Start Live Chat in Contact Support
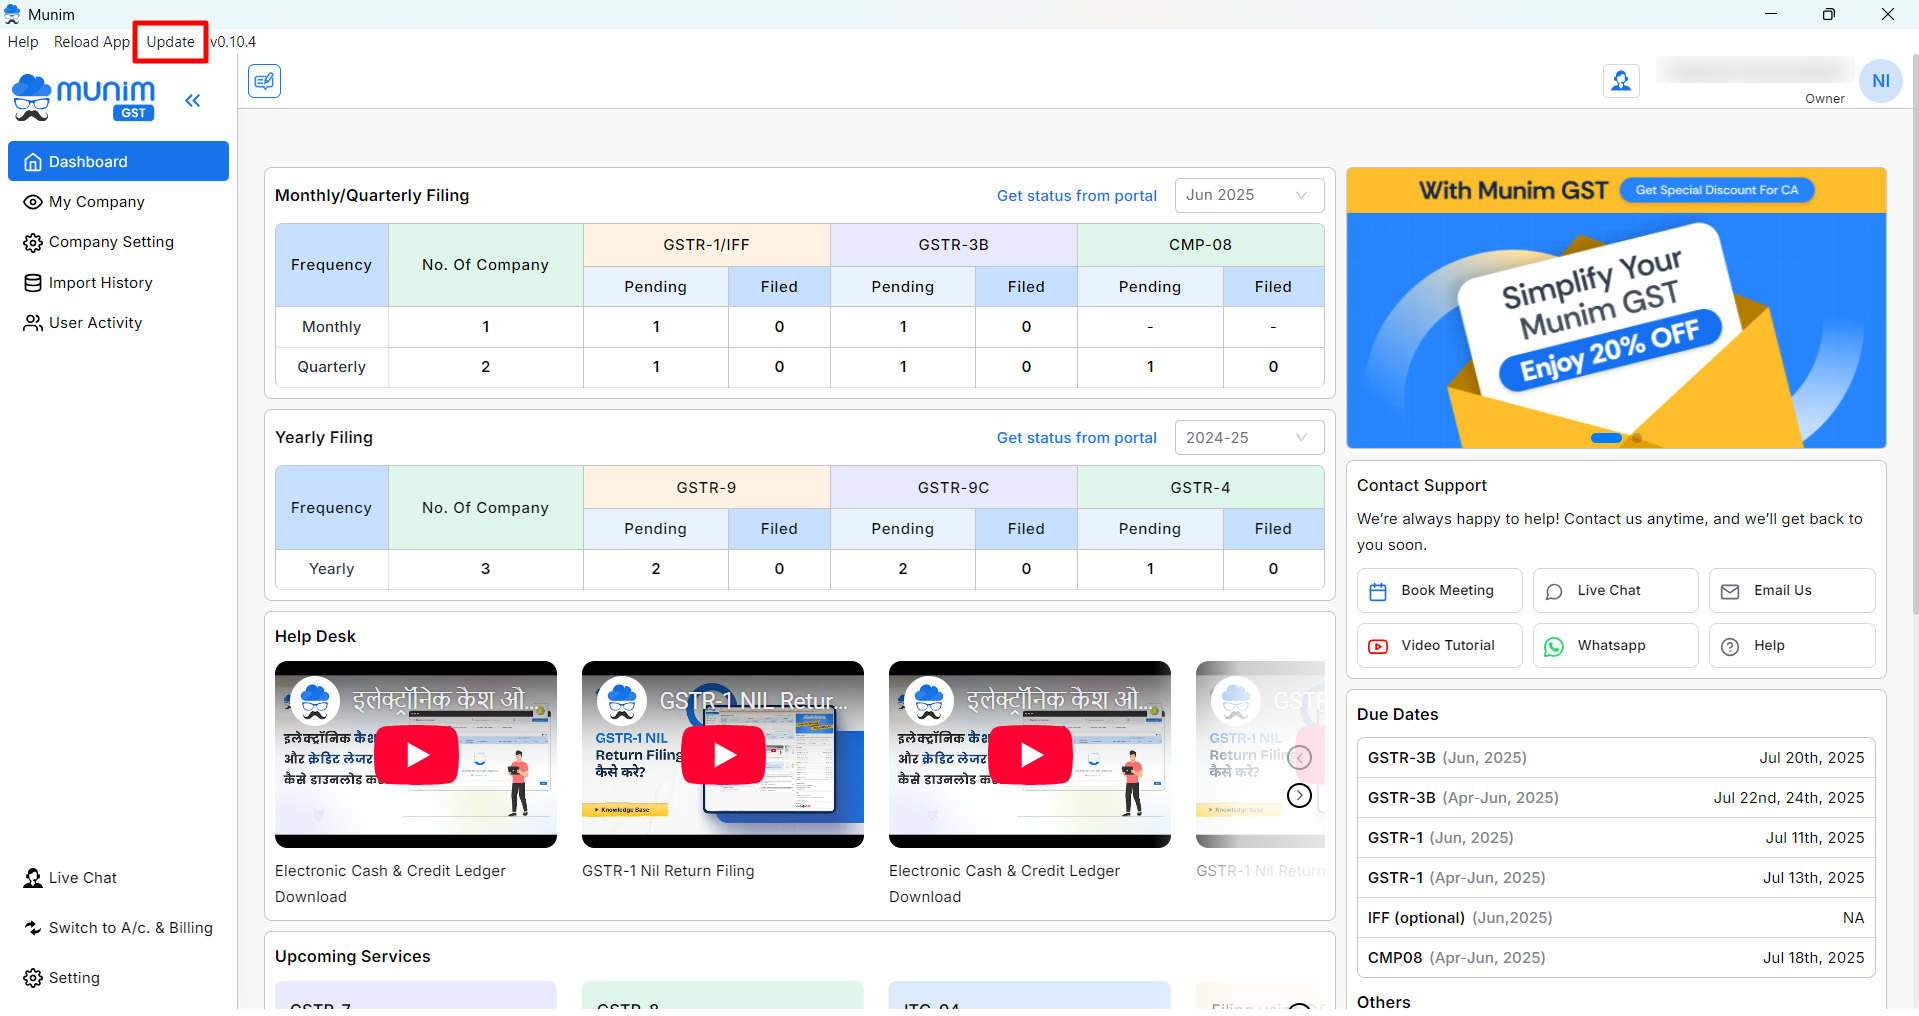The width and height of the screenshot is (1919, 1016). point(1615,590)
